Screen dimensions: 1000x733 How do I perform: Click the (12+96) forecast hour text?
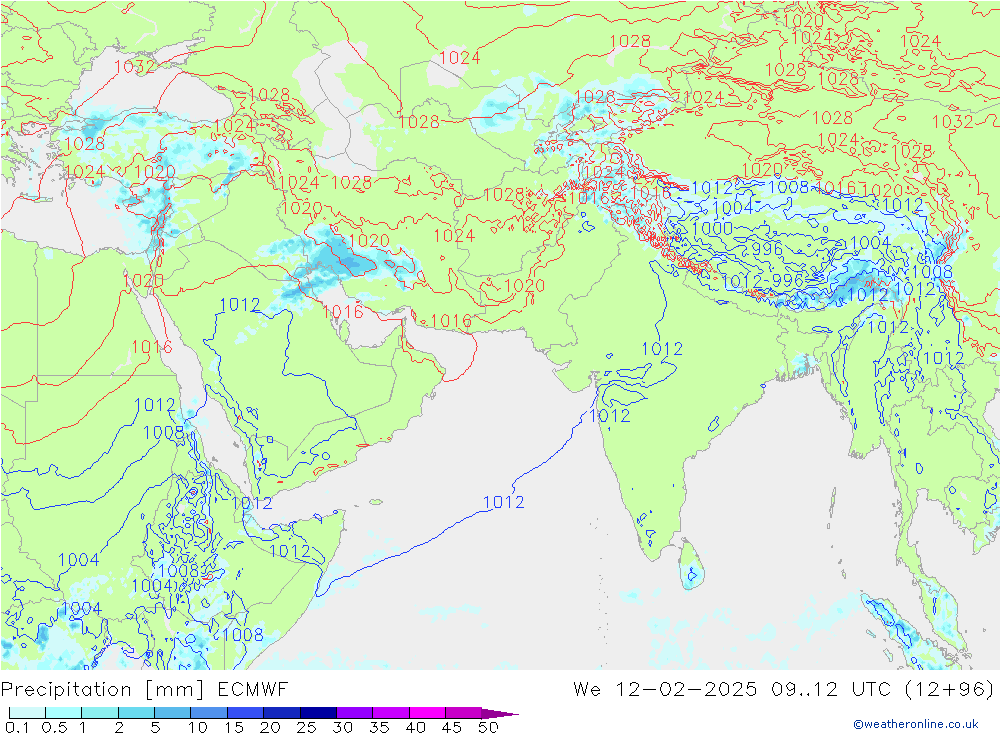click(949, 689)
